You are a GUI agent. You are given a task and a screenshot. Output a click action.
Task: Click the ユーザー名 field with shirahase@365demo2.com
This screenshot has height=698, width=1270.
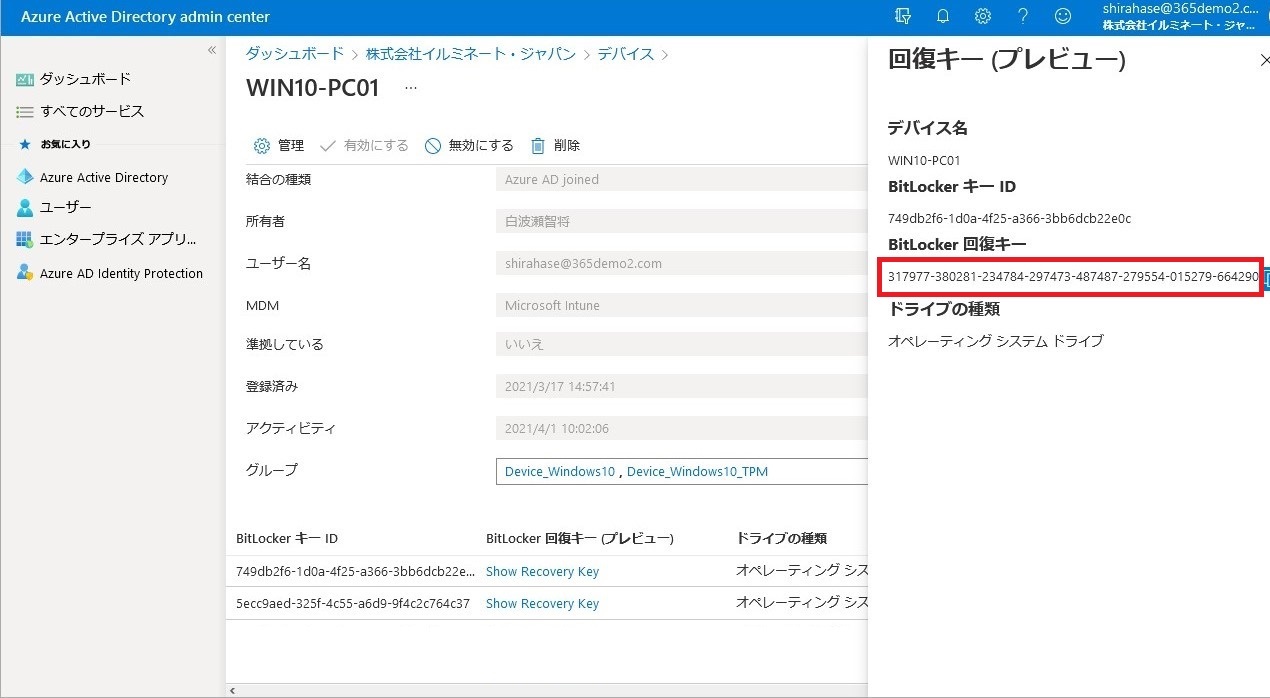click(681, 264)
